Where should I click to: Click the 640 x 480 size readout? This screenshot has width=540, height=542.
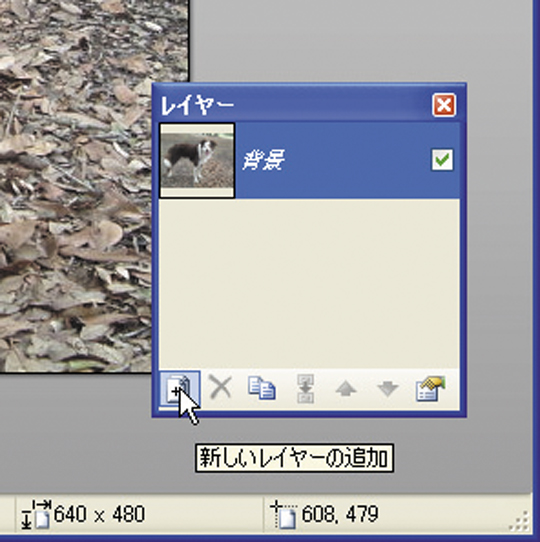100,514
